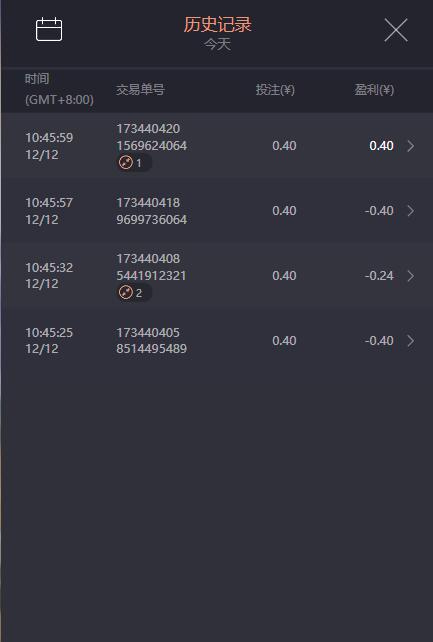Click the 投注(¥) column header

(x=275, y=90)
